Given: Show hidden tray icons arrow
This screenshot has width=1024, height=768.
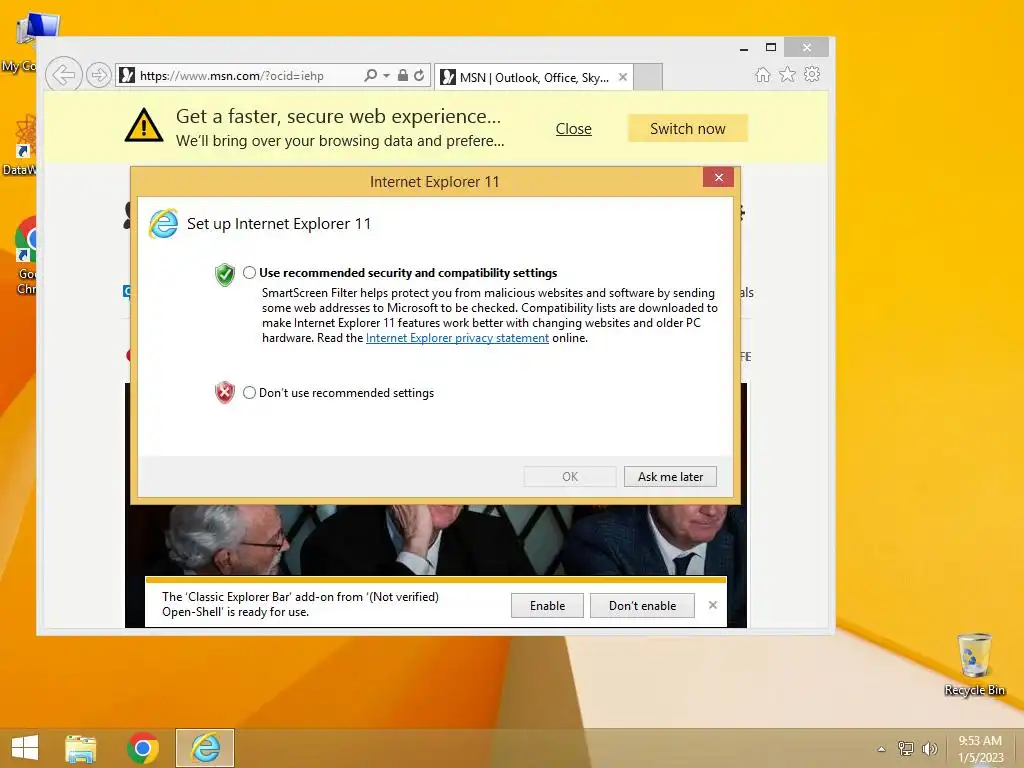Looking at the screenshot, I should [882, 749].
